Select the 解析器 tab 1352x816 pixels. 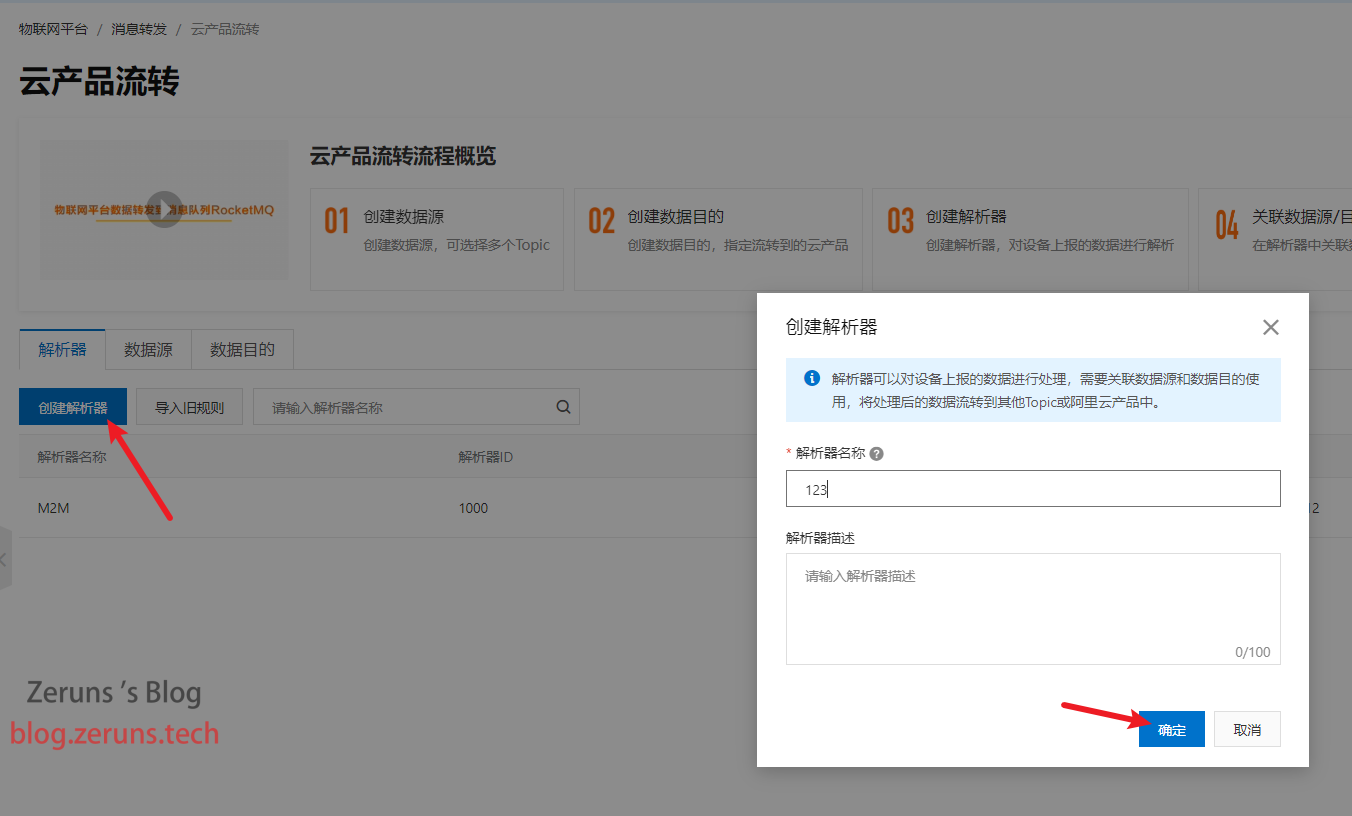[x=62, y=350]
